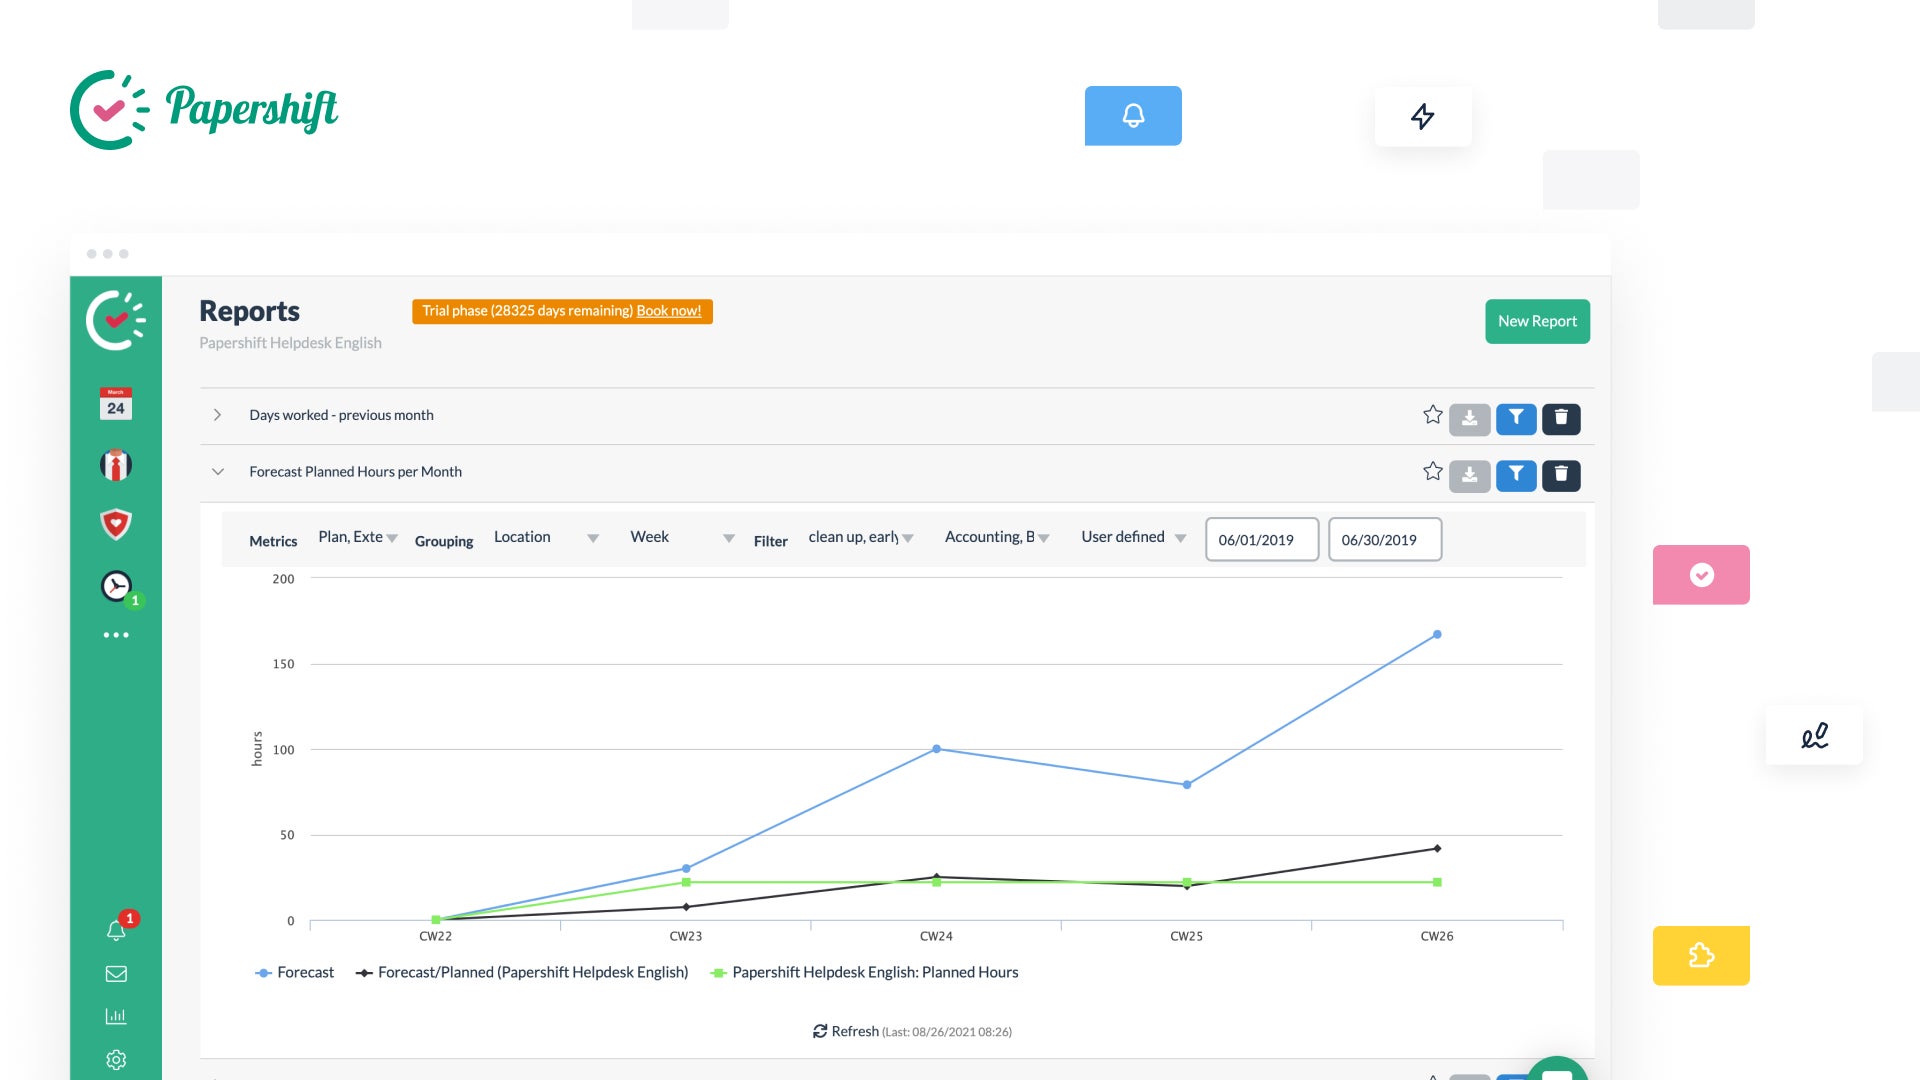Open the reports bar chart sidebar icon

click(x=116, y=1016)
